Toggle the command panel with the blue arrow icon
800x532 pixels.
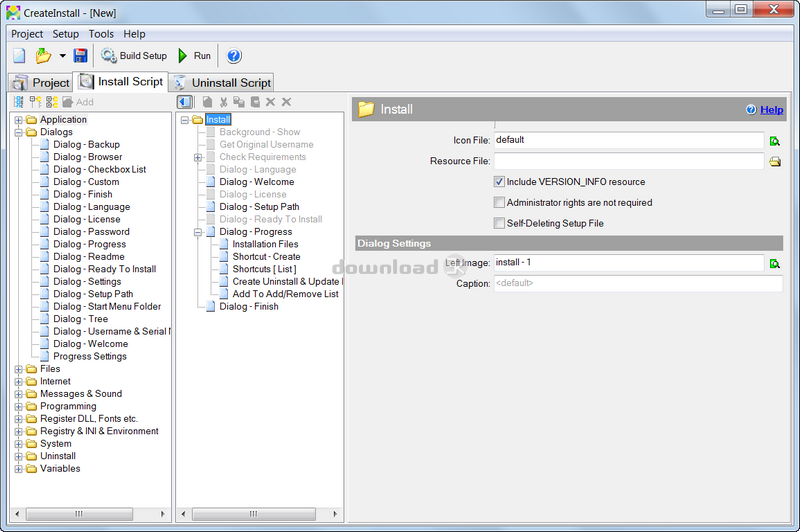click(185, 102)
